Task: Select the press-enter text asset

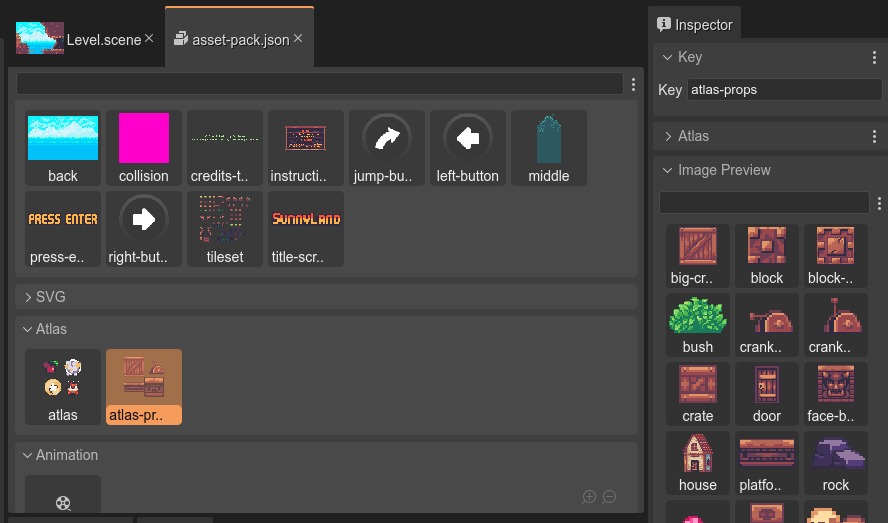Action: pyautogui.click(x=63, y=229)
